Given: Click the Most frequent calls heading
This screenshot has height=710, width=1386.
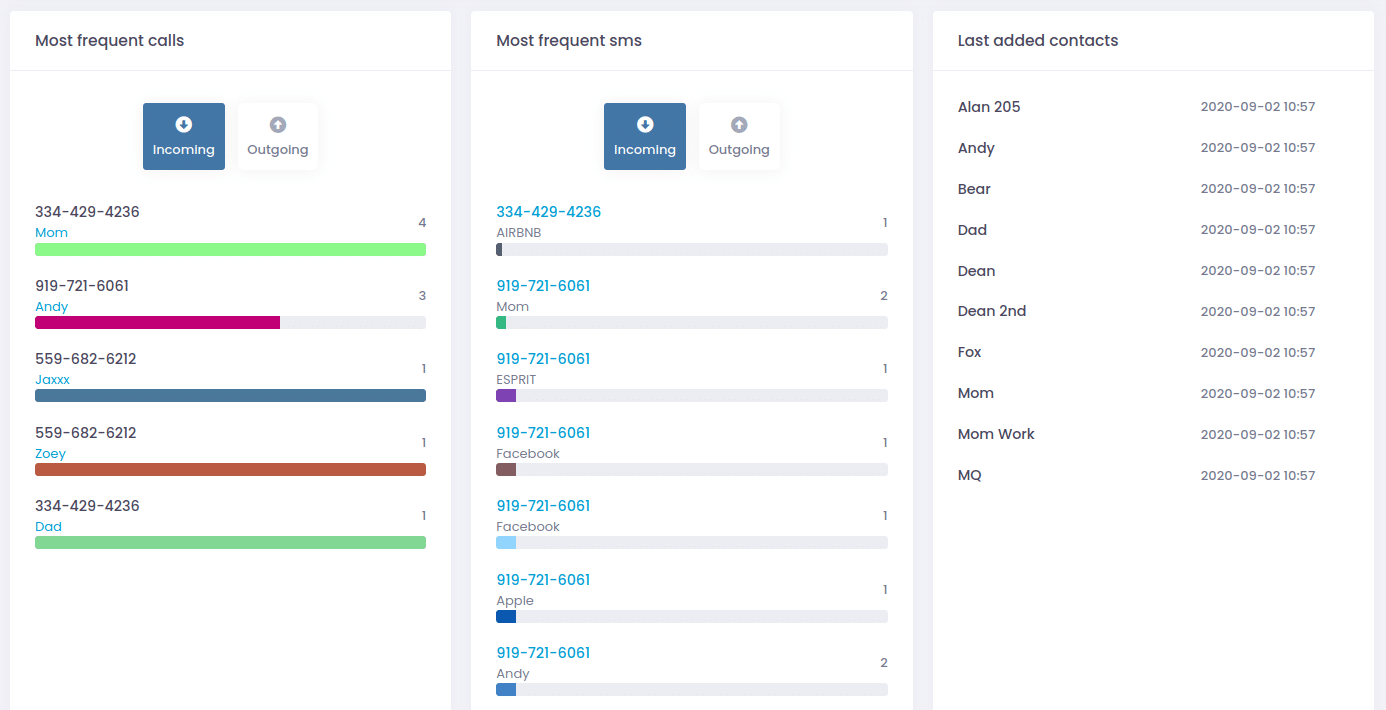Looking at the screenshot, I should [x=110, y=41].
